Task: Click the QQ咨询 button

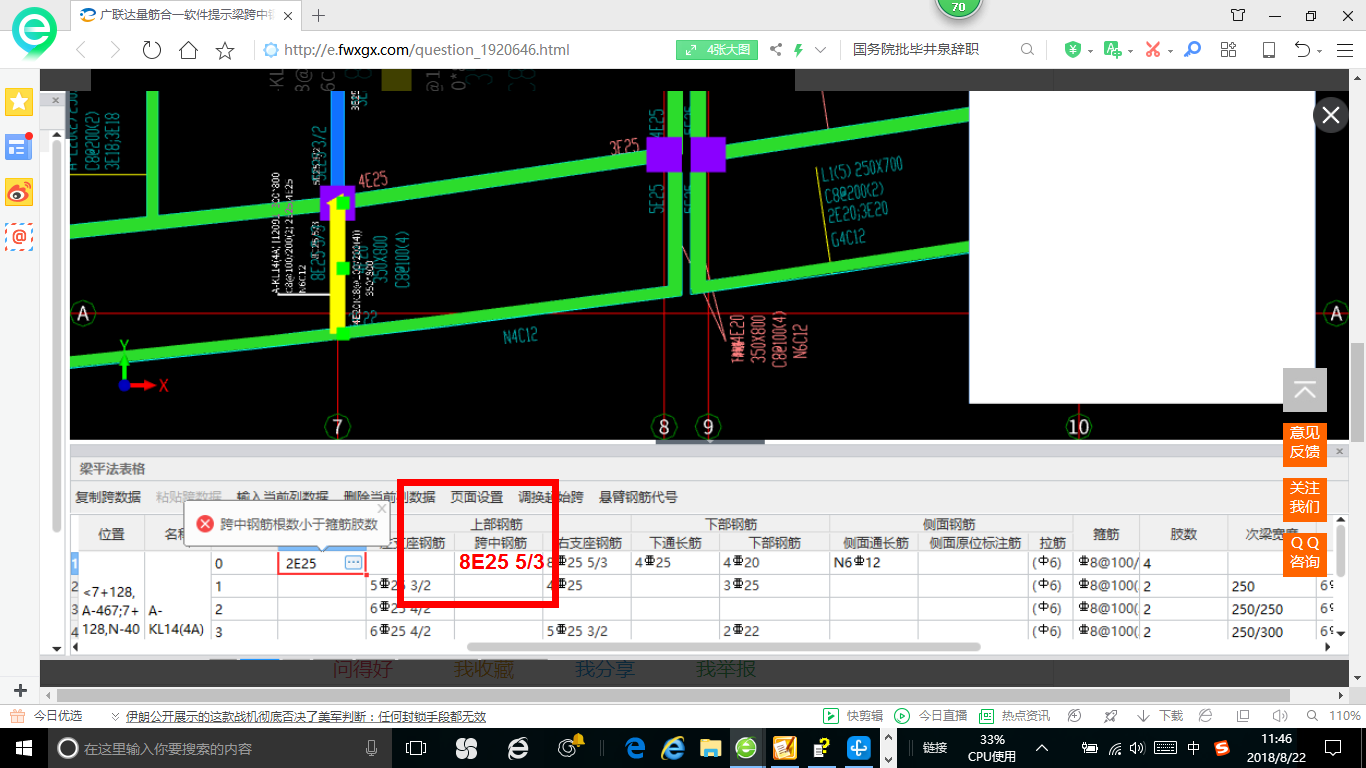Action: [1305, 553]
